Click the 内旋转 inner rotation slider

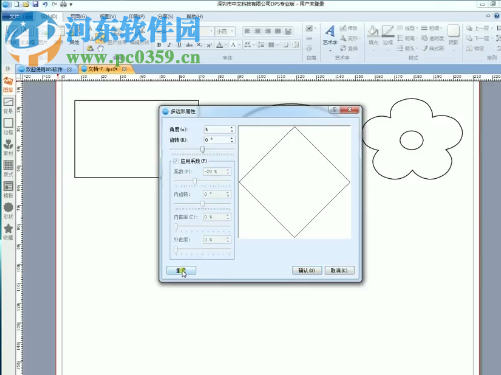coord(202,204)
